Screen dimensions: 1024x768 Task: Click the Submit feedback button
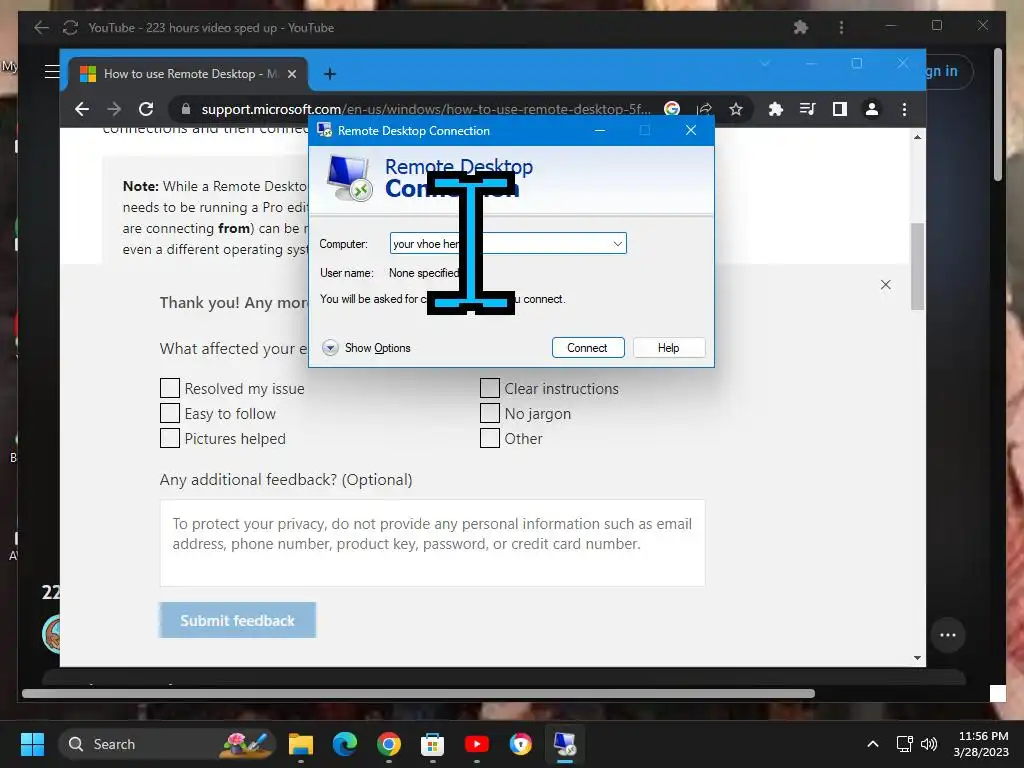[x=238, y=620]
